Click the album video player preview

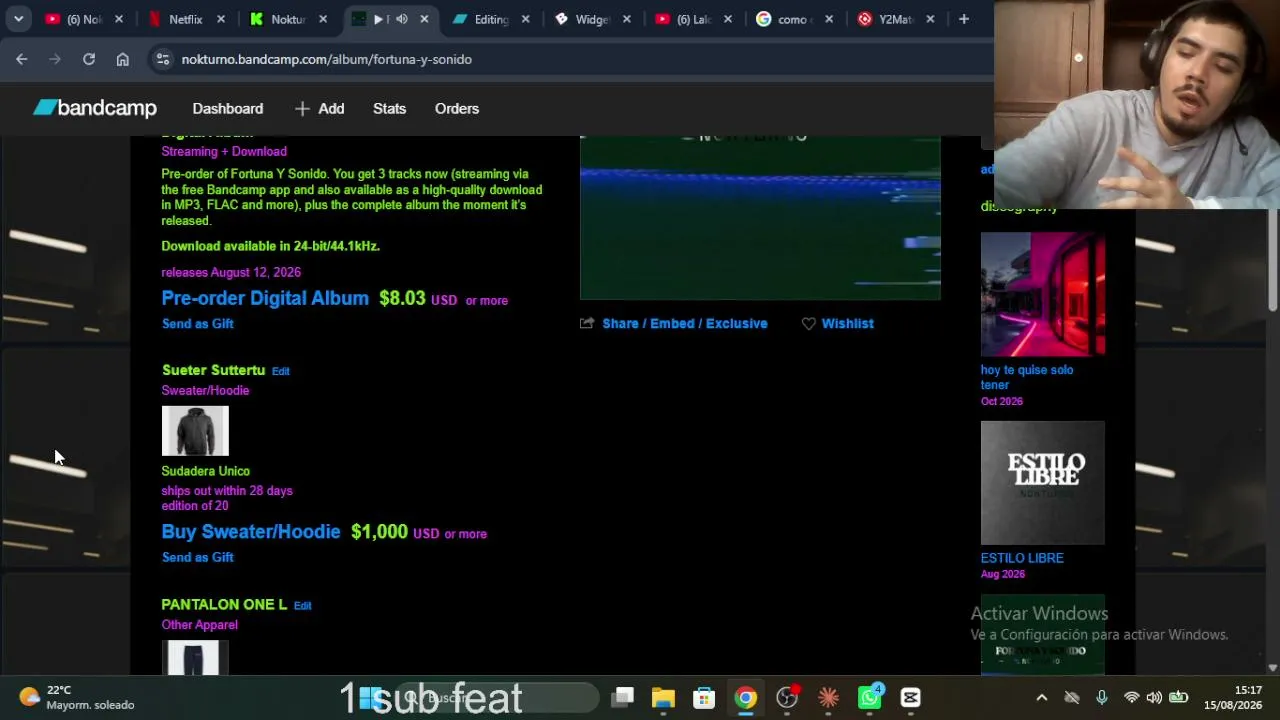(760, 217)
